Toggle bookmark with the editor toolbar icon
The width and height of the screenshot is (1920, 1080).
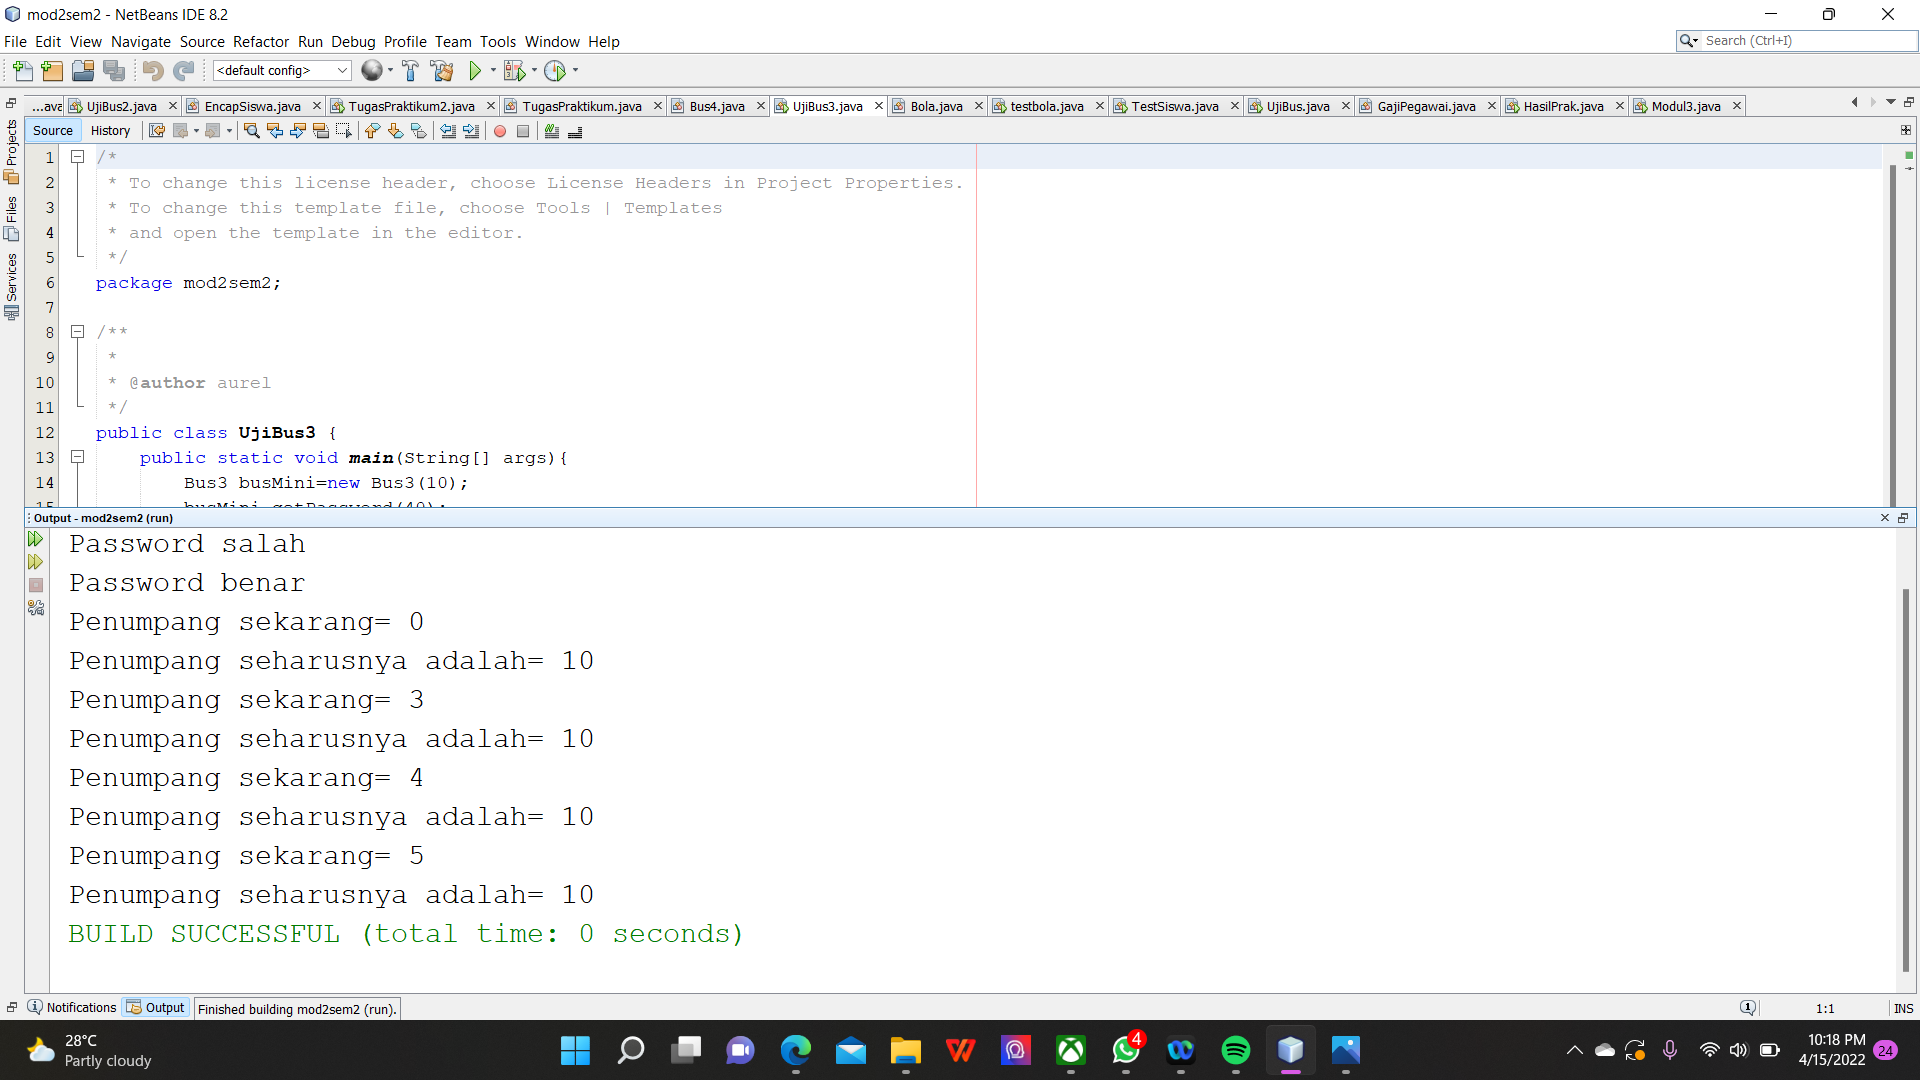point(418,131)
